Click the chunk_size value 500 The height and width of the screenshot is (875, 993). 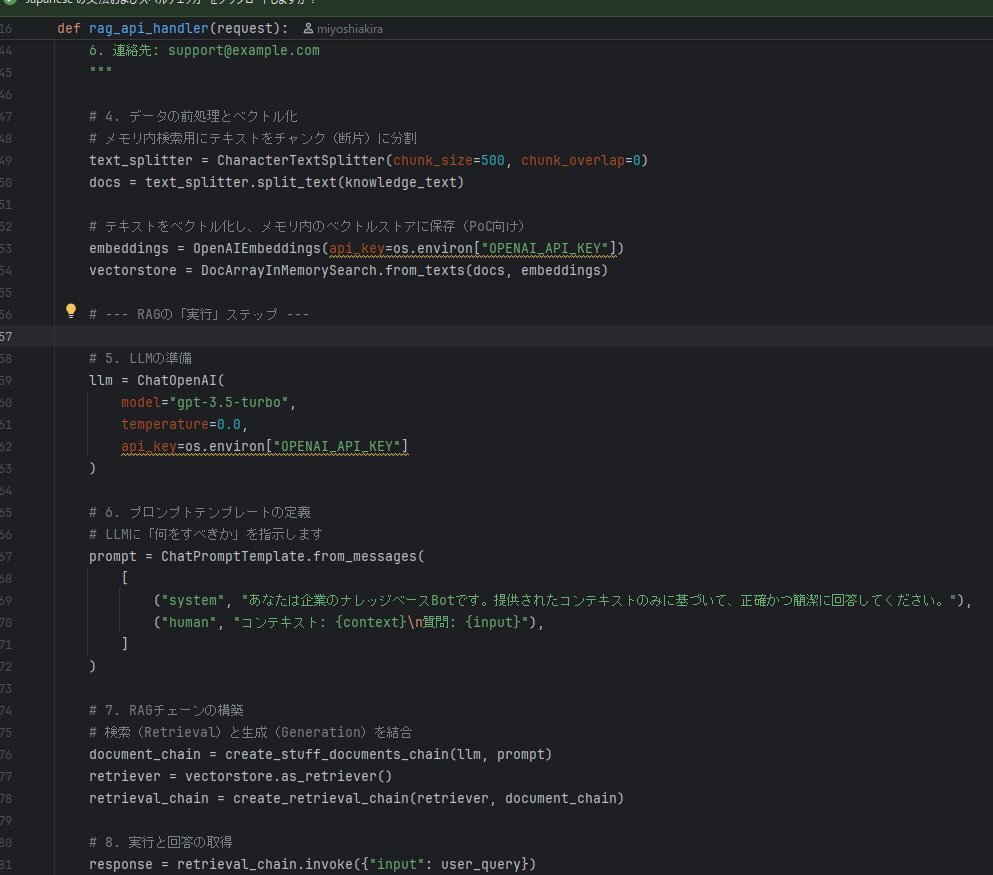pyautogui.click(x=493, y=160)
